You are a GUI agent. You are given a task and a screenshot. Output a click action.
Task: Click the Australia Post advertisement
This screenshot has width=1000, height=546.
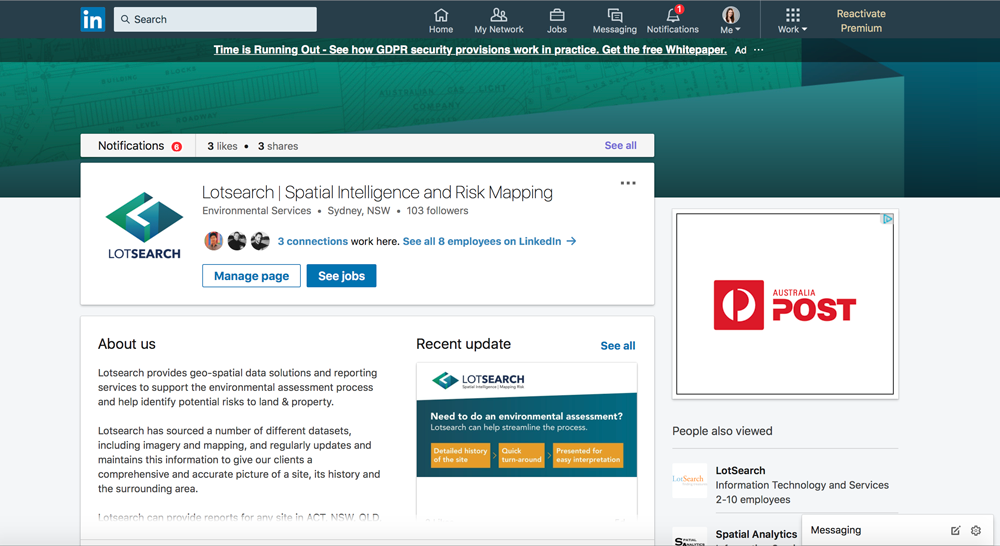tap(785, 304)
